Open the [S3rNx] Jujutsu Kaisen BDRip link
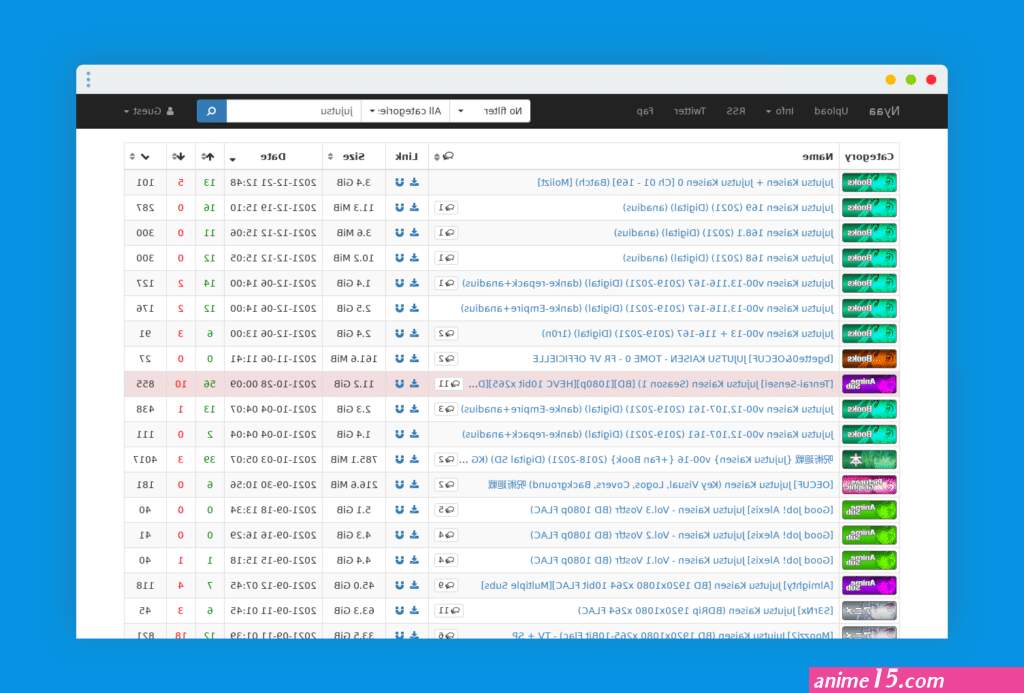The height and width of the screenshot is (693, 1024). pos(706,611)
